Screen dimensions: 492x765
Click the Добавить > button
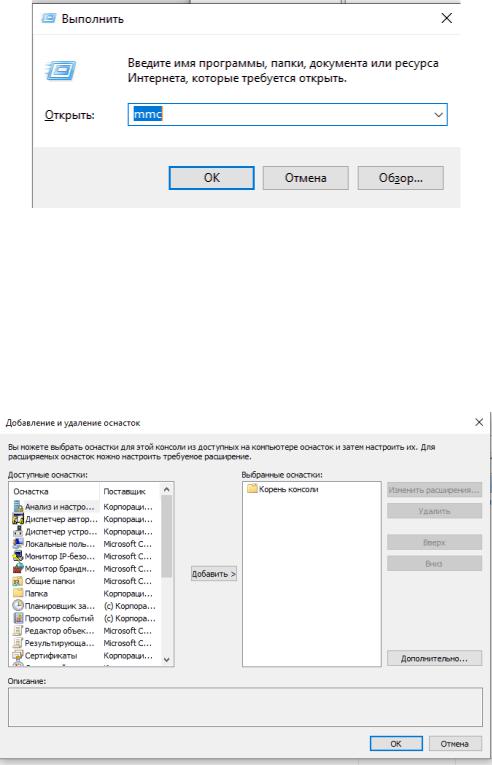point(214,574)
